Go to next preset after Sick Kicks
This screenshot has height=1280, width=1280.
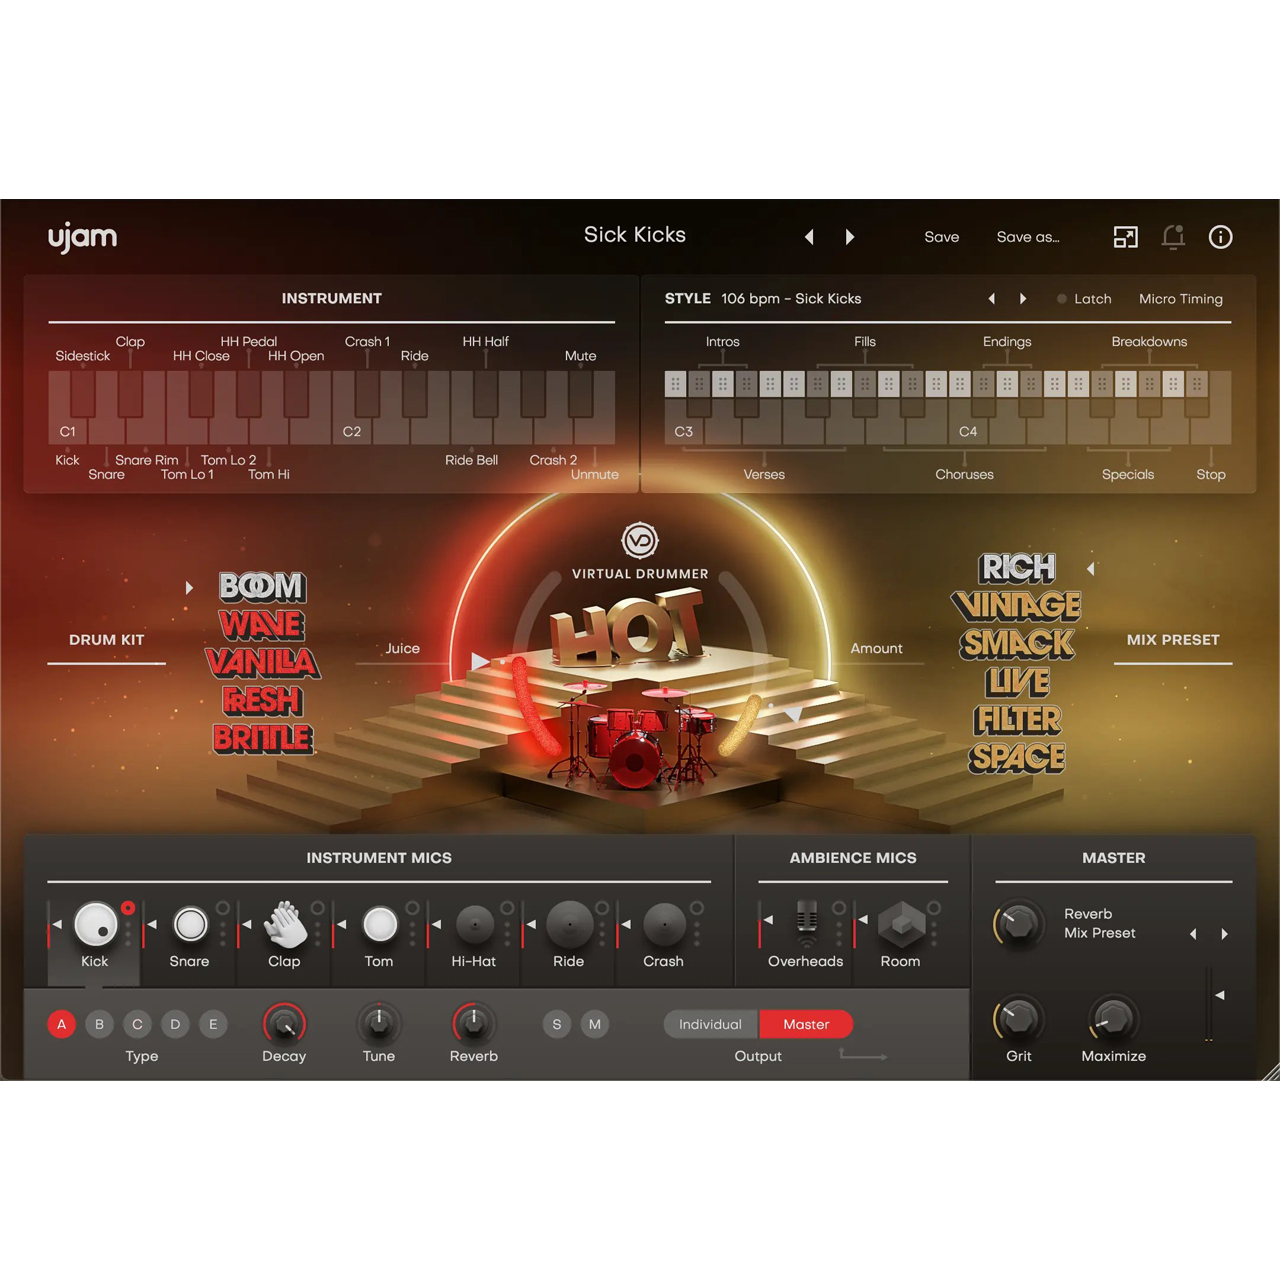coord(850,237)
